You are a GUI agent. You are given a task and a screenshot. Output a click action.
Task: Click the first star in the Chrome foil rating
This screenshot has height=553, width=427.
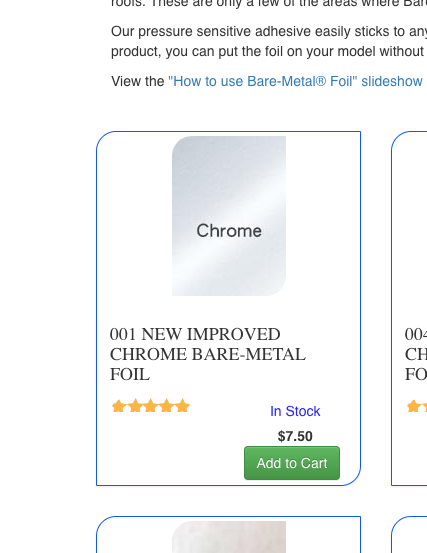[119, 406]
